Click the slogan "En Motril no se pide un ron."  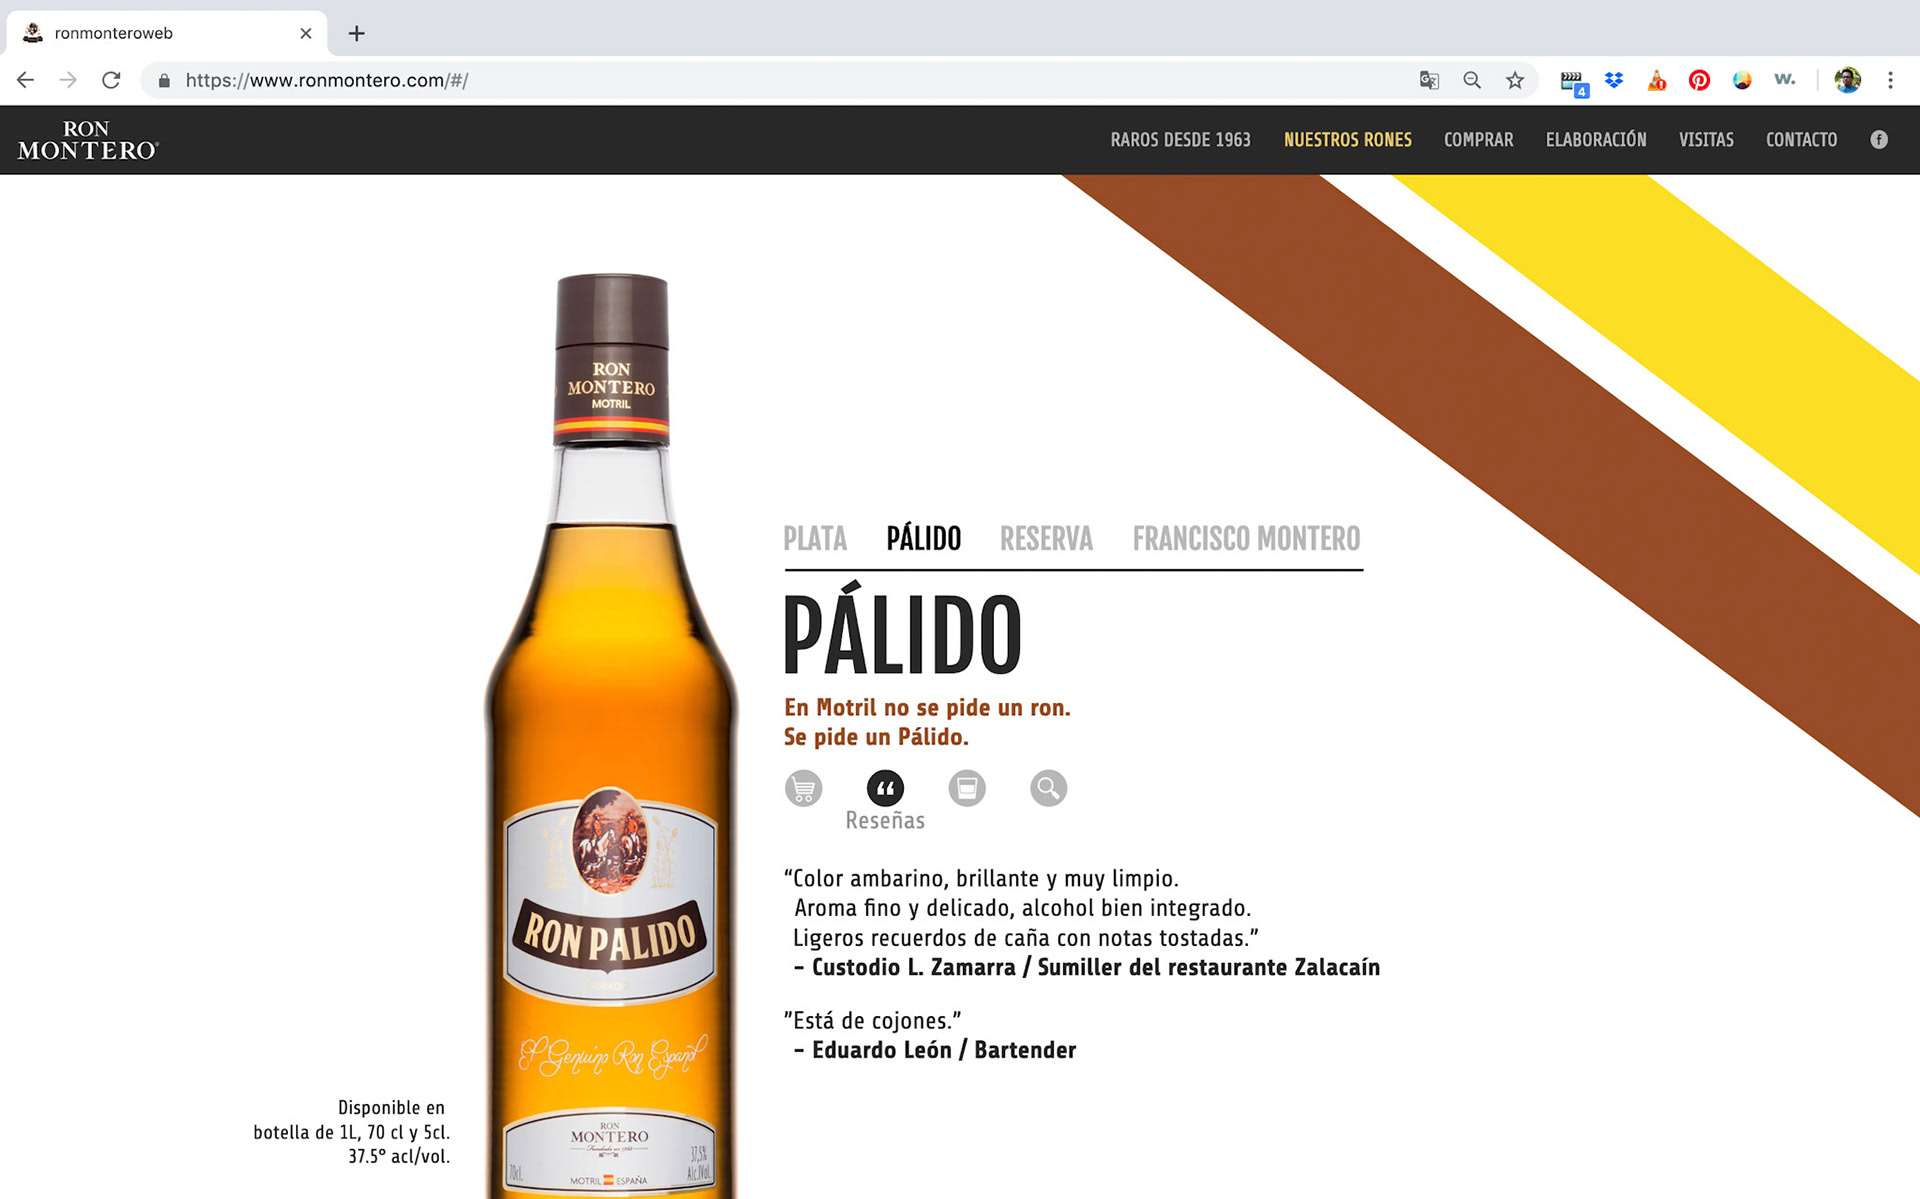click(927, 707)
